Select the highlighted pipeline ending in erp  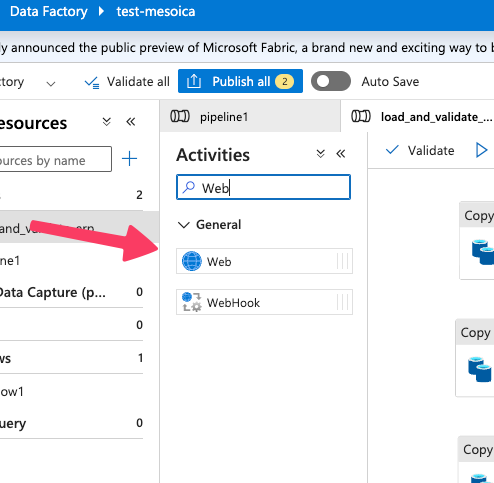coord(79,227)
